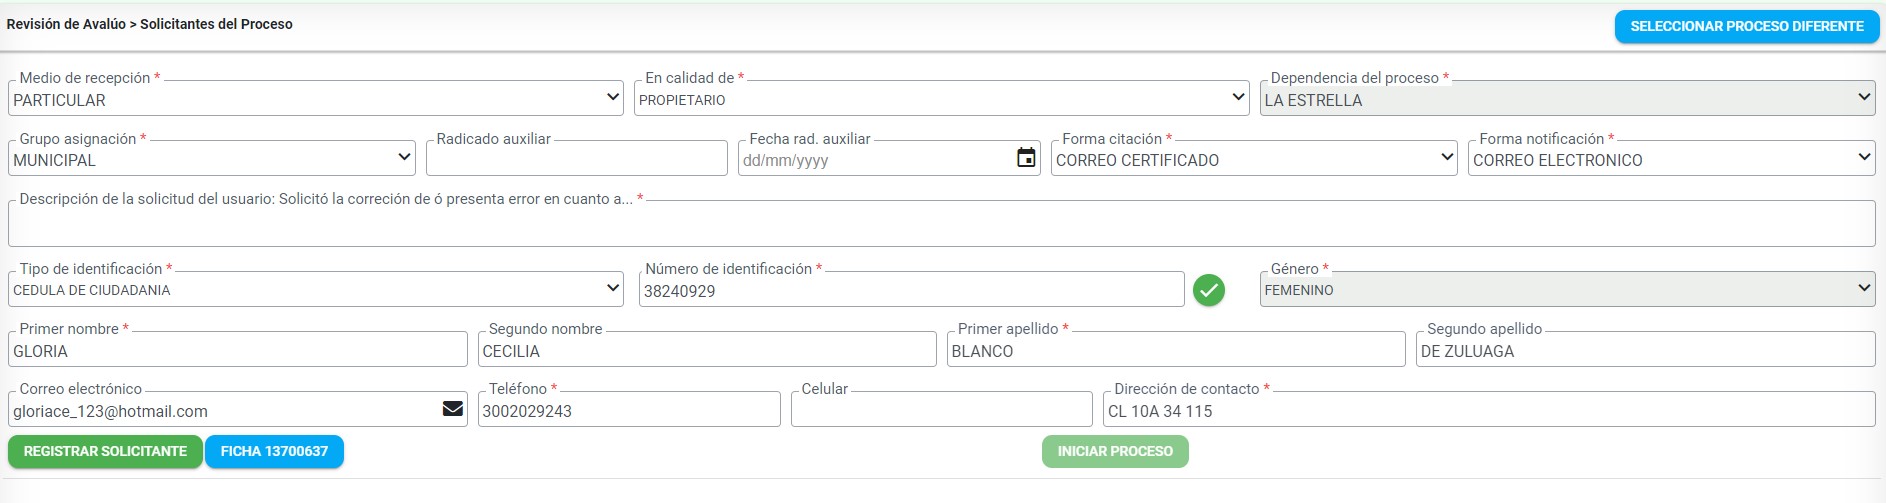Expand the En calidad de dropdown
This screenshot has width=1886, height=503.
coord(941,99)
